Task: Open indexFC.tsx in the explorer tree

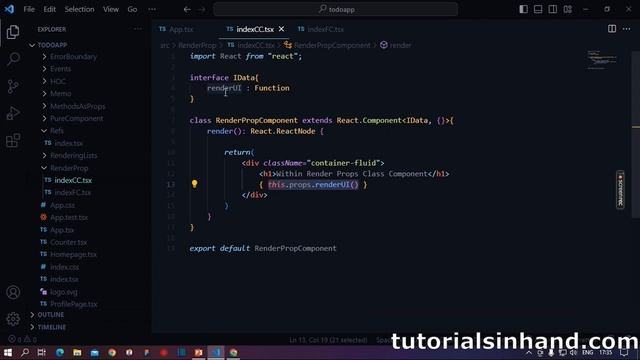Action: pos(73,192)
